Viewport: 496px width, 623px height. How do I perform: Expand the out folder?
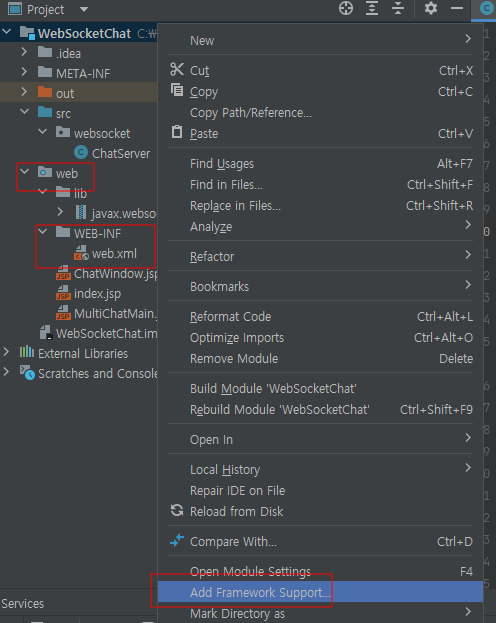click(x=24, y=91)
